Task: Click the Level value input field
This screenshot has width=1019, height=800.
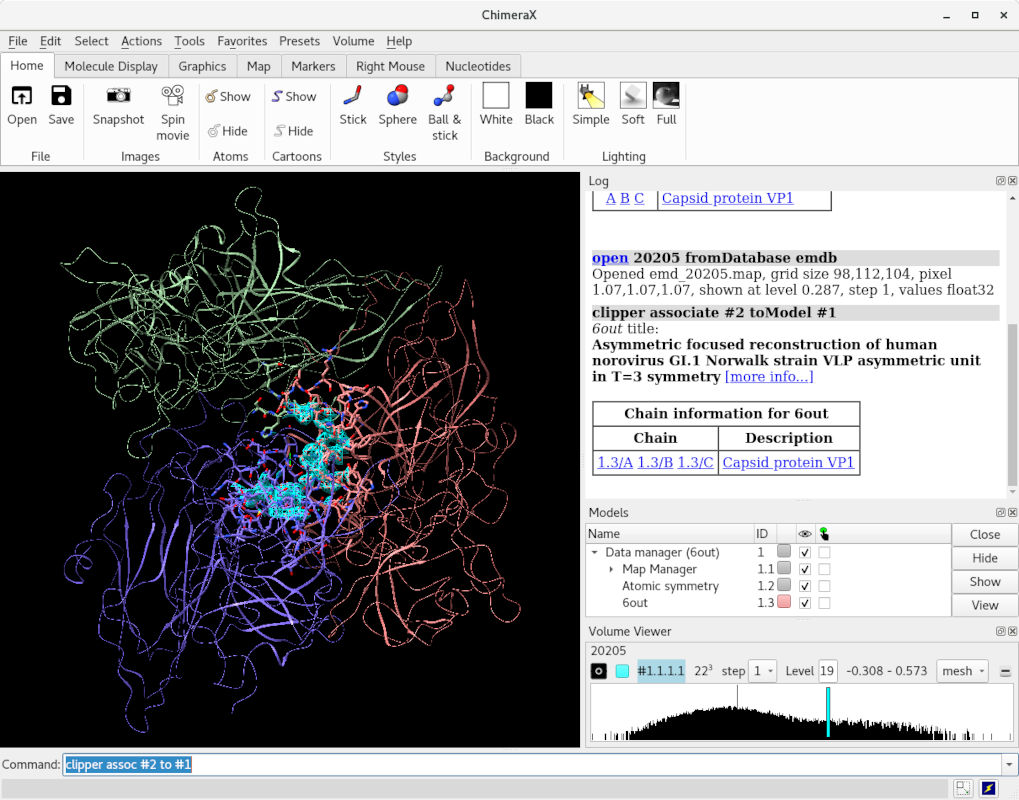Action: click(x=827, y=671)
